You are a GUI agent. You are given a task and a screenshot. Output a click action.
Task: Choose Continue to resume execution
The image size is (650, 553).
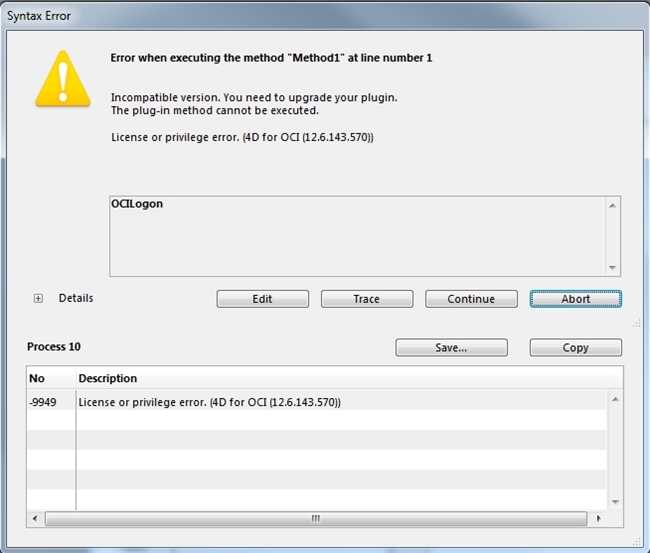coord(471,299)
